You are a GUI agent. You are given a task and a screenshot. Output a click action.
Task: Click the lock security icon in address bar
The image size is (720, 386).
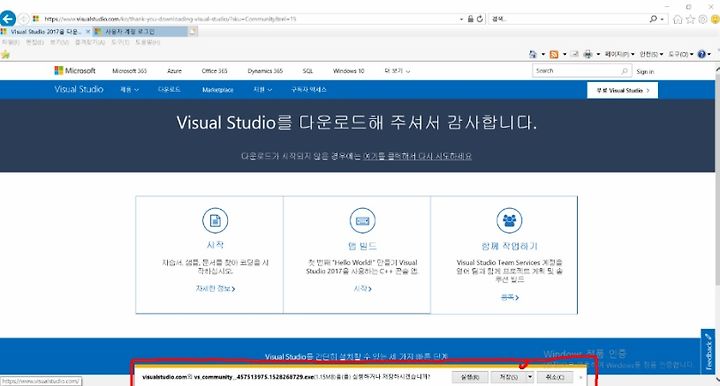[471, 19]
